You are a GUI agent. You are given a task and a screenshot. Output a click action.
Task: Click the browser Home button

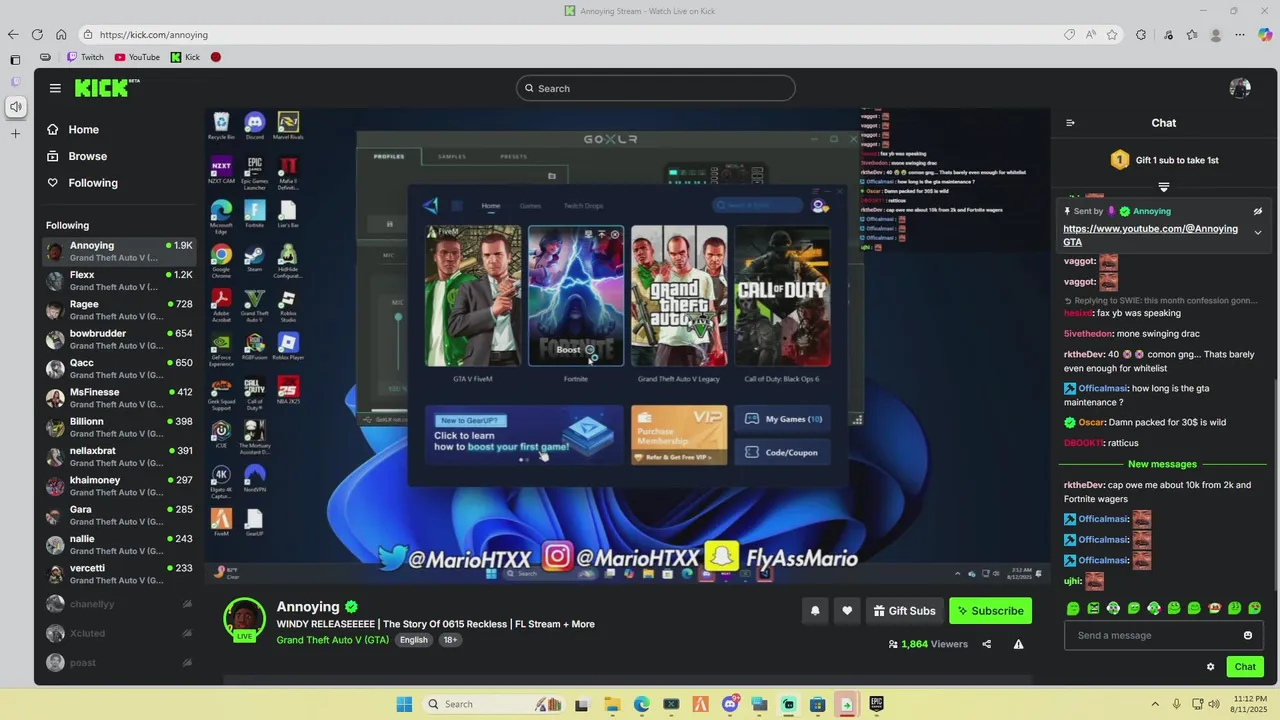pos(61,34)
